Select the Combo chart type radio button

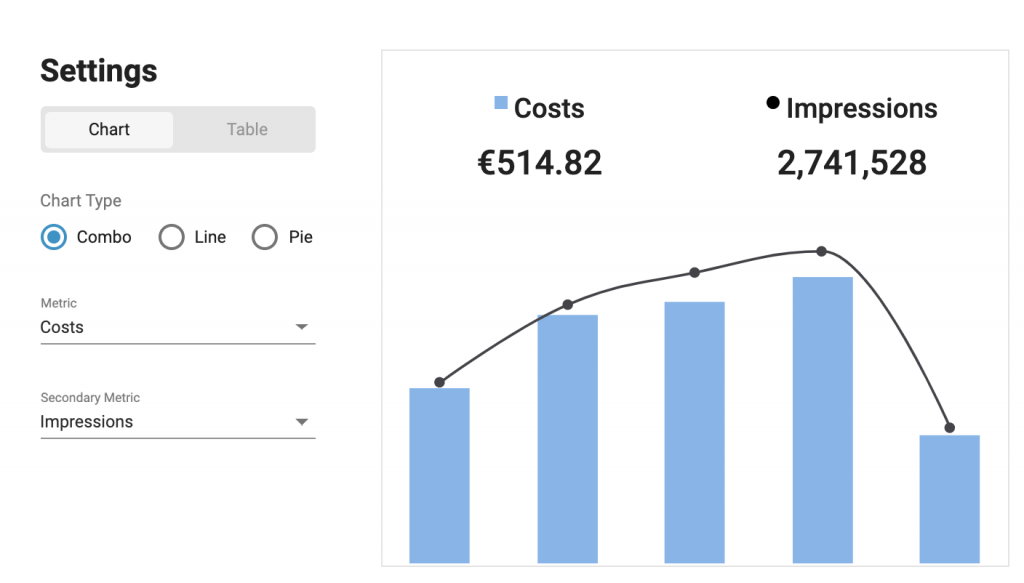54,237
